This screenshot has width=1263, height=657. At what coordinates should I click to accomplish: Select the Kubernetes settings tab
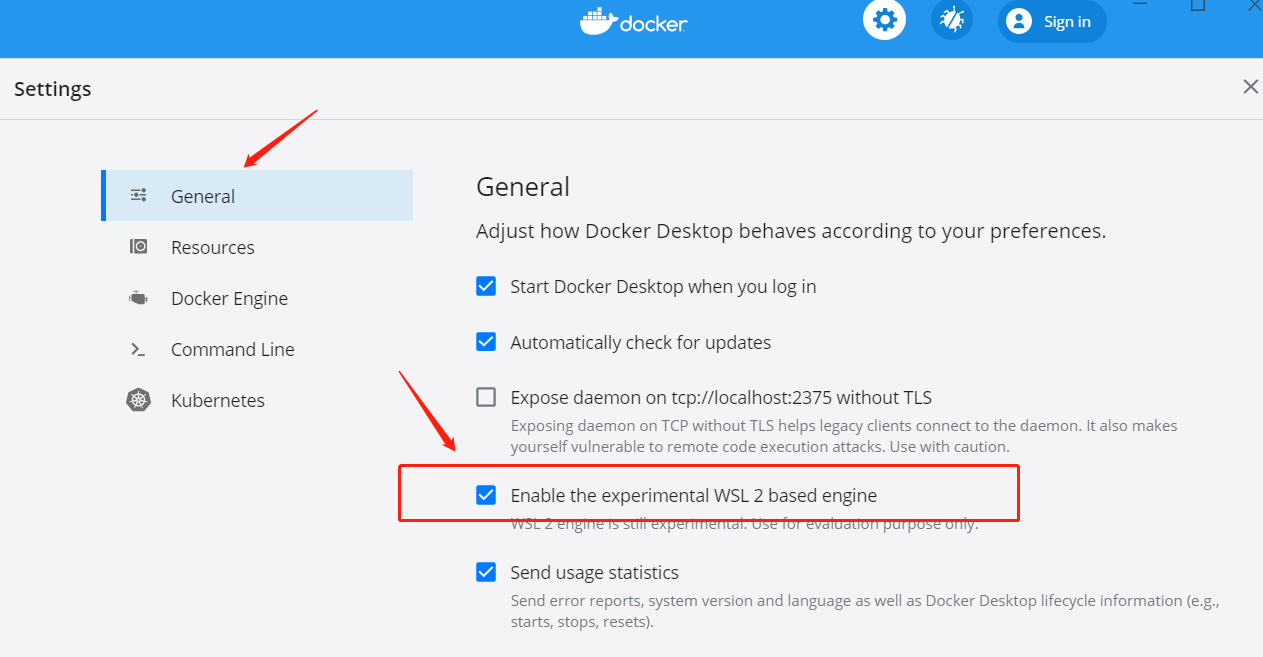coord(257,400)
